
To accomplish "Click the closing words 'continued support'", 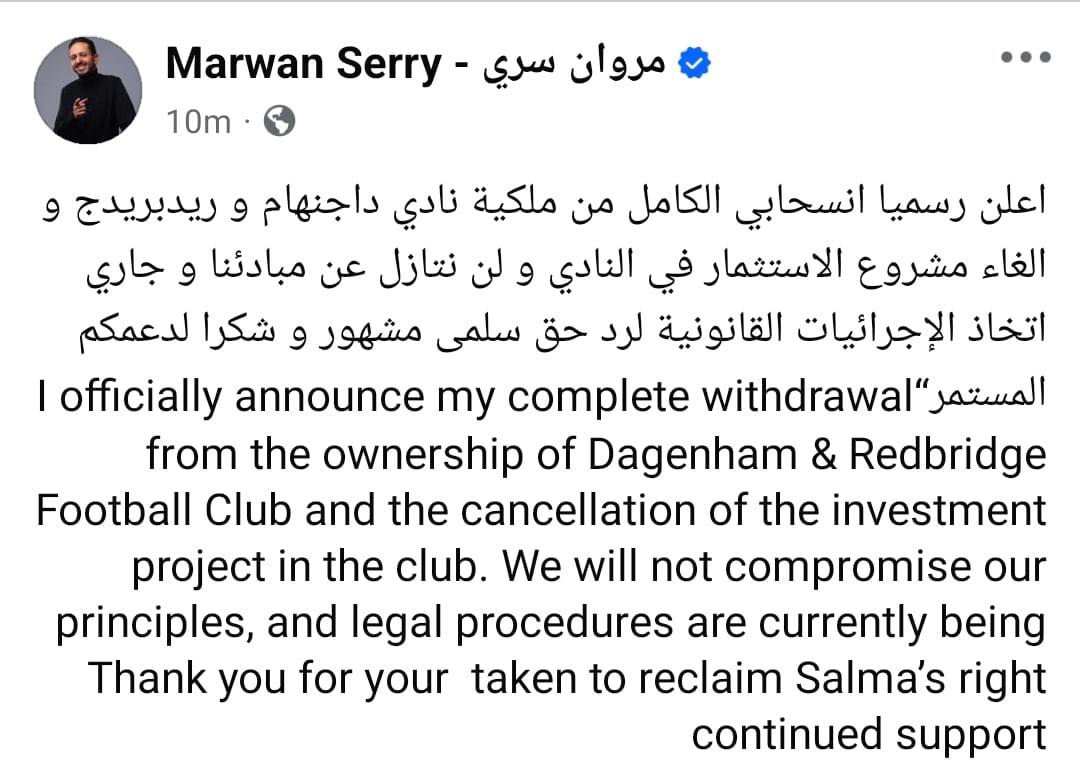I will 869,736.
